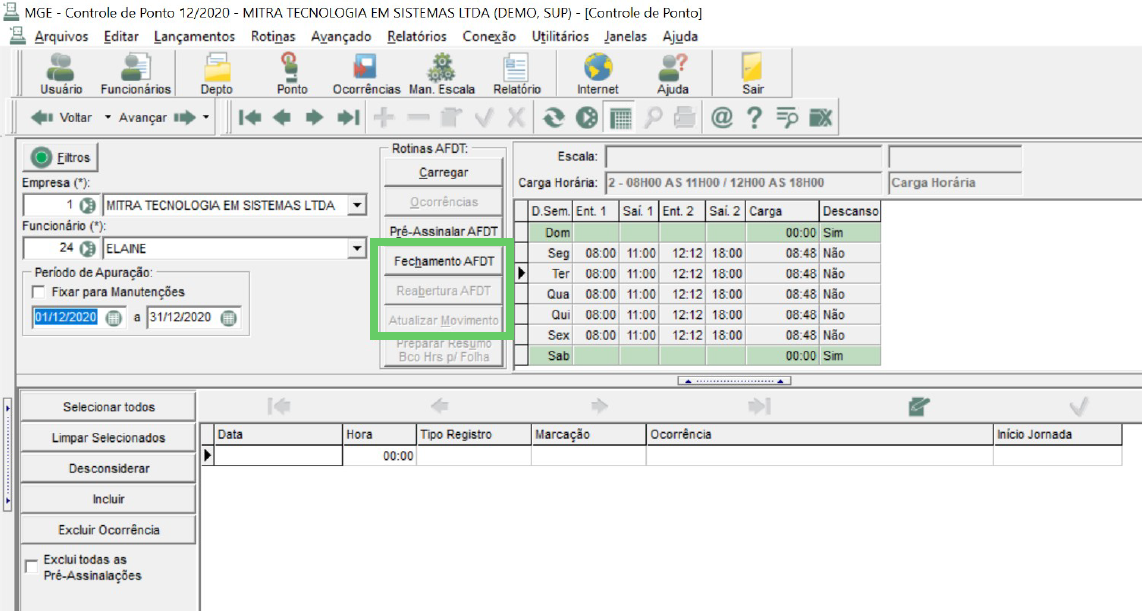1143x614 pixels.
Task: Enable Fixar para Manutenções checkbox
Action: [38, 292]
